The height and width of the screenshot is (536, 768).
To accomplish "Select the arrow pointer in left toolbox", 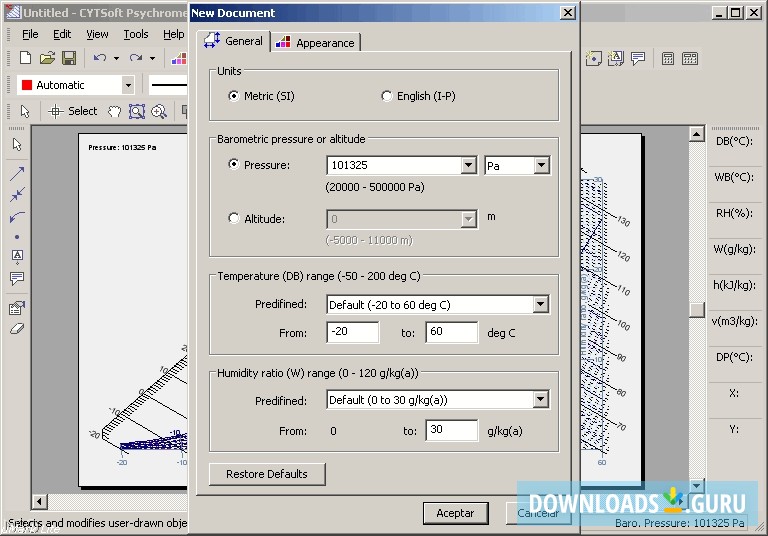I will pos(17,145).
